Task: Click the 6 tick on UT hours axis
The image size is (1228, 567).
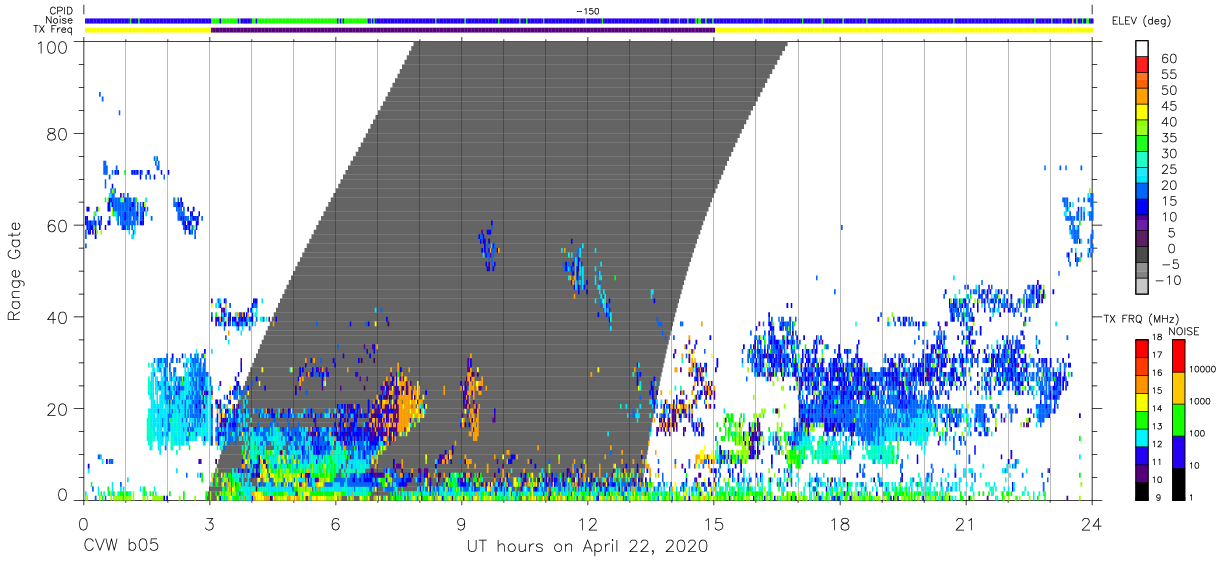Action: click(336, 524)
